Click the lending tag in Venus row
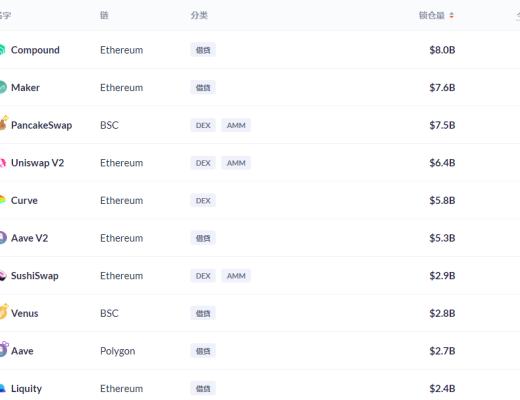The image size is (520, 400). click(203, 313)
